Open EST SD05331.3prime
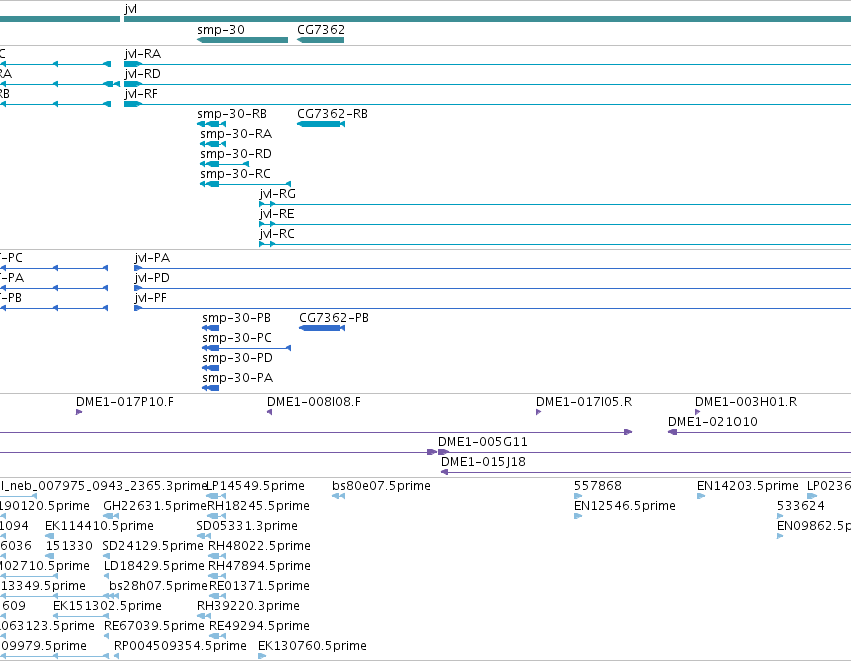This screenshot has width=851, height=661. [247, 526]
